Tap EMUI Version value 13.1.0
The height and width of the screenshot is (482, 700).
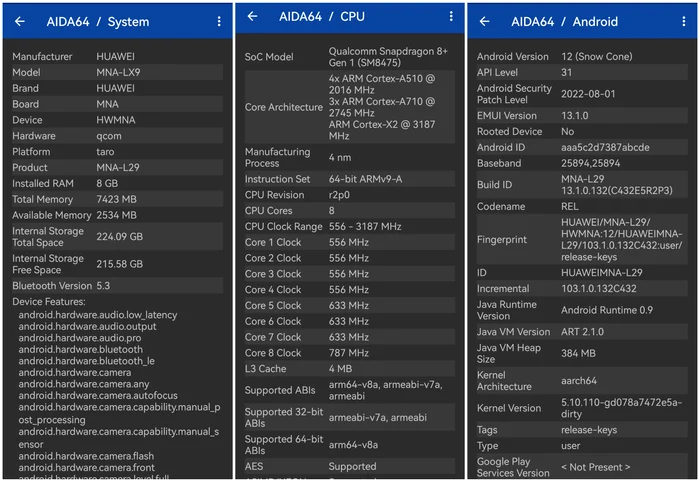coord(575,116)
